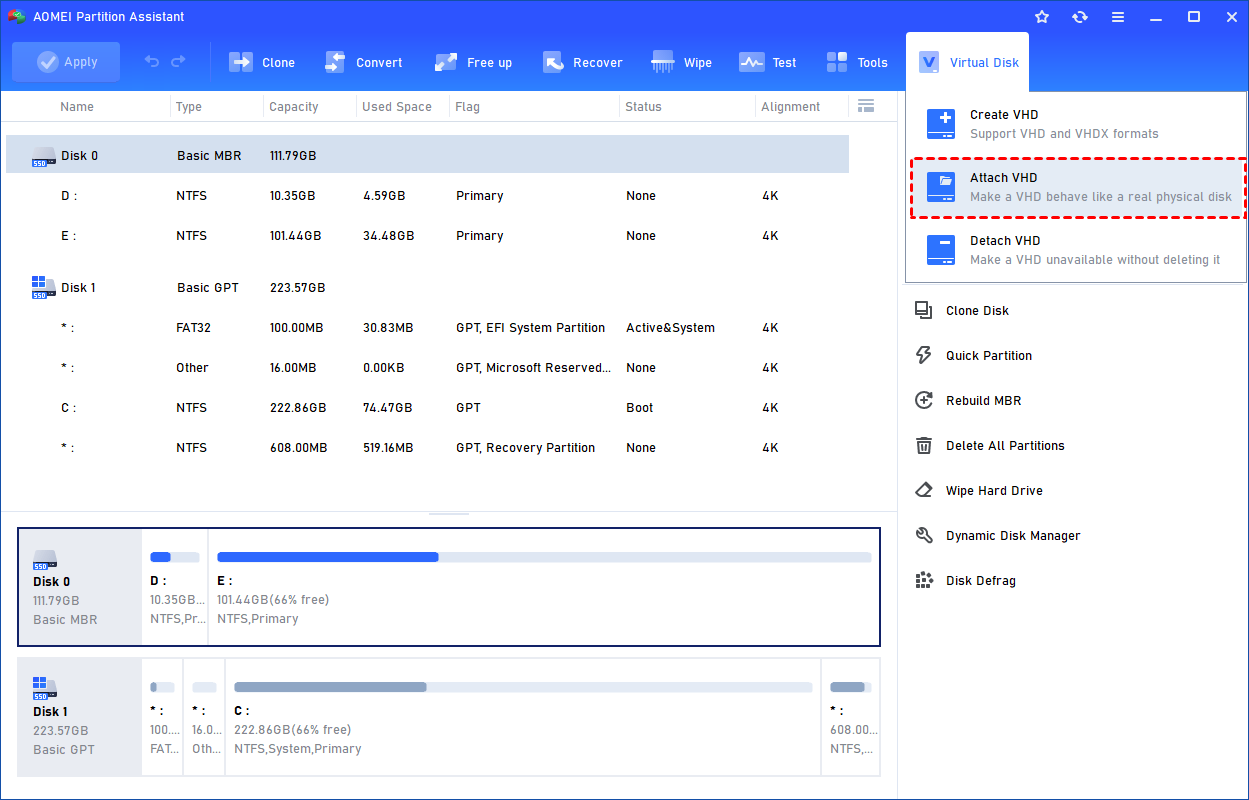
Task: Select the Free up tool
Action: pyautogui.click(x=446, y=62)
